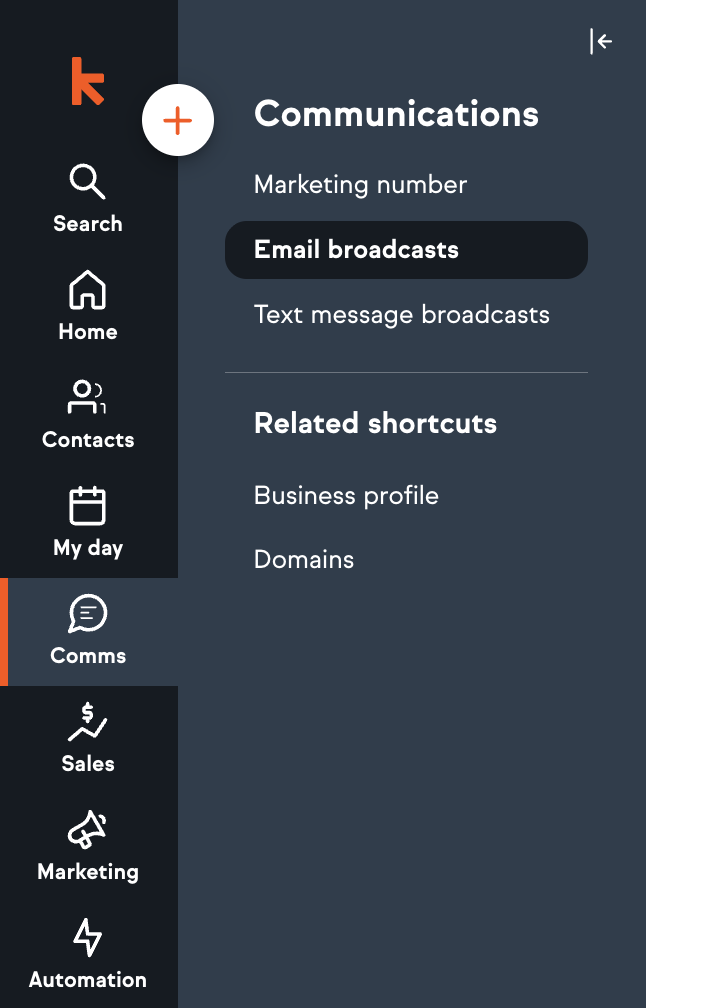The width and height of the screenshot is (704, 1008).
Task: Click the Search label in sidebar
Action: 88,224
